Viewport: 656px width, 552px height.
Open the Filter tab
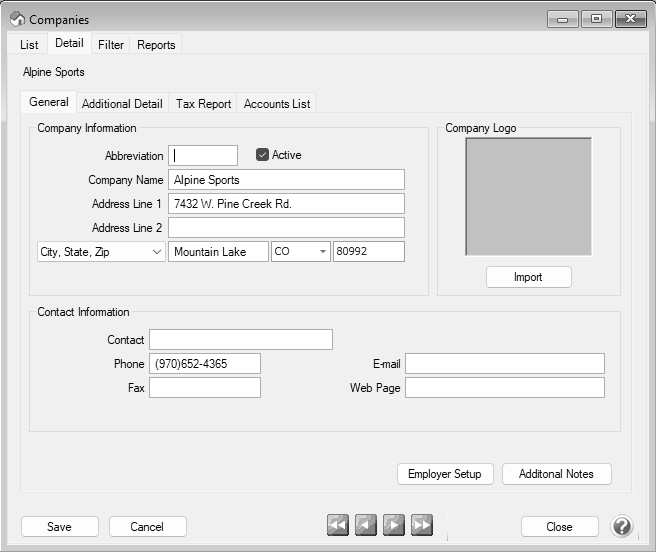111,45
